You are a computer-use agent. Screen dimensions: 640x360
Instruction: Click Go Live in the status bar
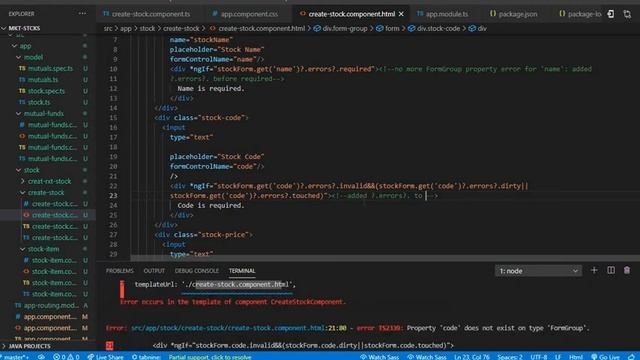[x=606, y=357]
